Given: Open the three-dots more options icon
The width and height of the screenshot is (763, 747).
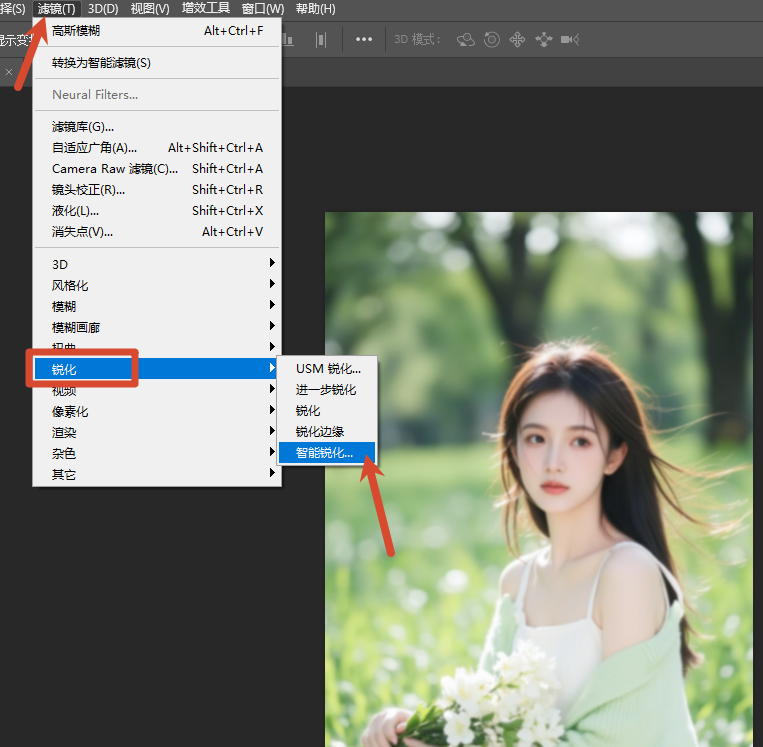Looking at the screenshot, I should point(364,40).
